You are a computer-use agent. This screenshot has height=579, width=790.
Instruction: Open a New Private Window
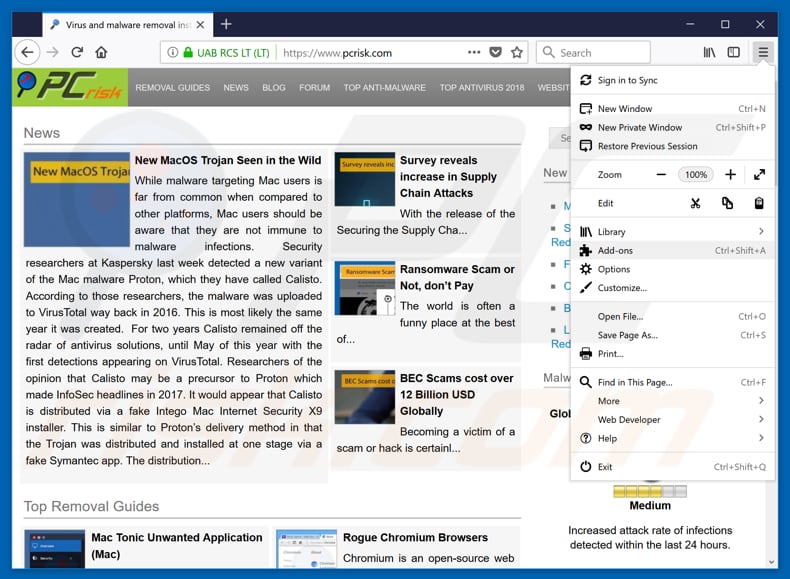(673, 127)
